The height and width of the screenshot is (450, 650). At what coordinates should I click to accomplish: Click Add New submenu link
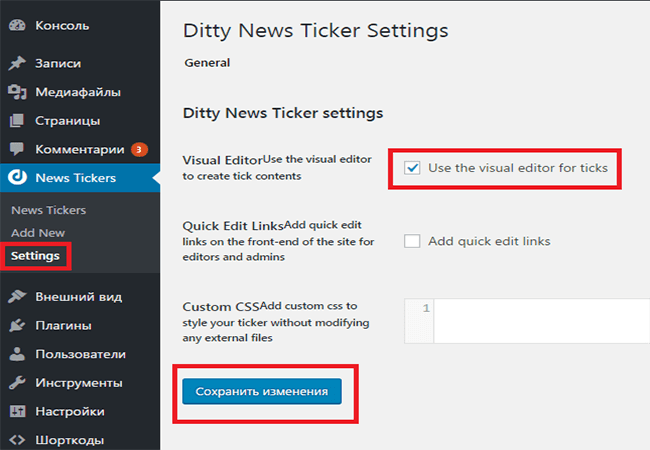[x=38, y=233]
